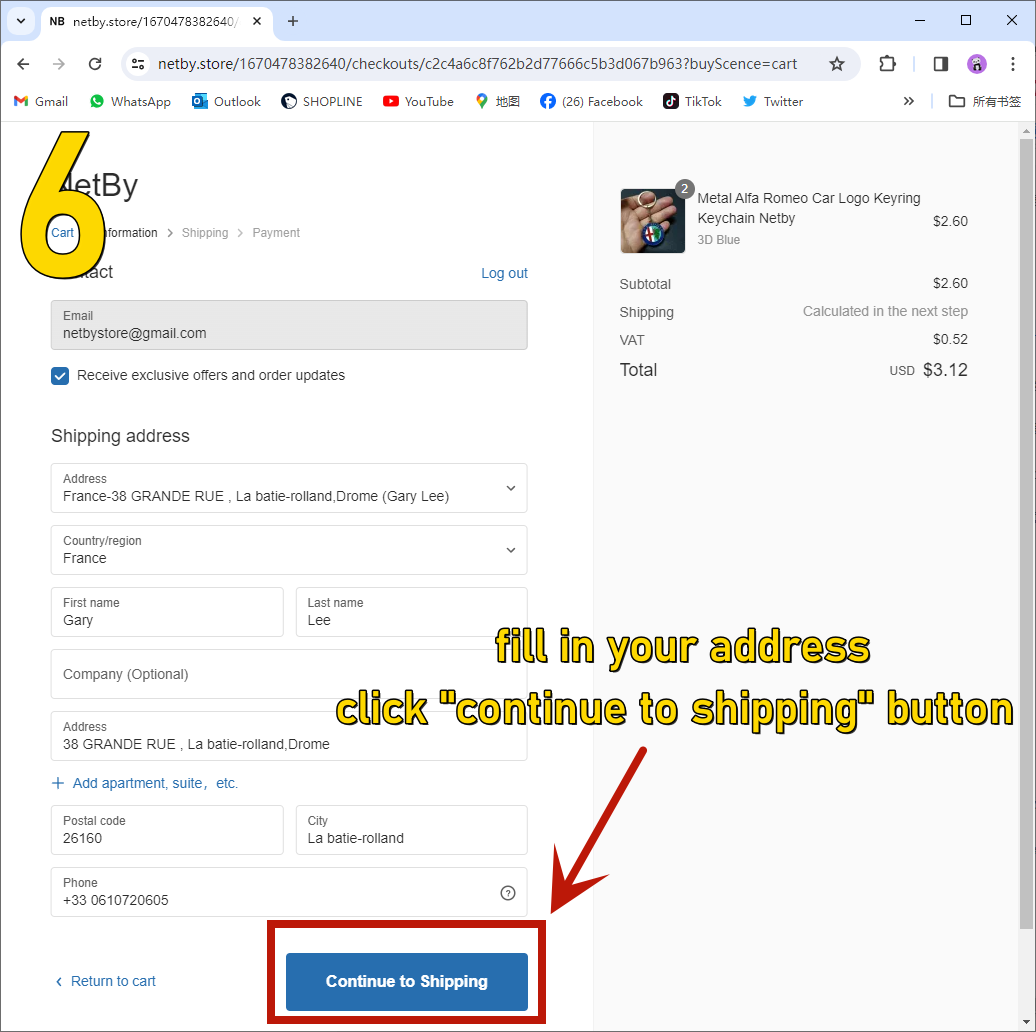Click the browser reload icon

pos(95,64)
